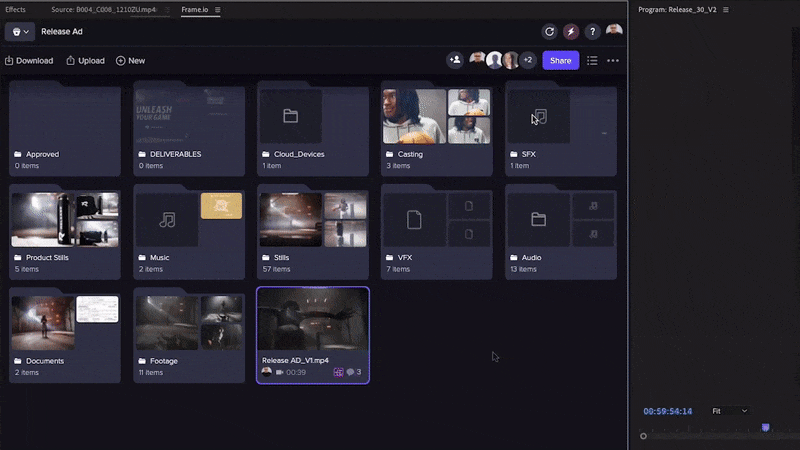This screenshot has width=800, height=450.
Task: Open the Music folder
Action: coord(189,234)
